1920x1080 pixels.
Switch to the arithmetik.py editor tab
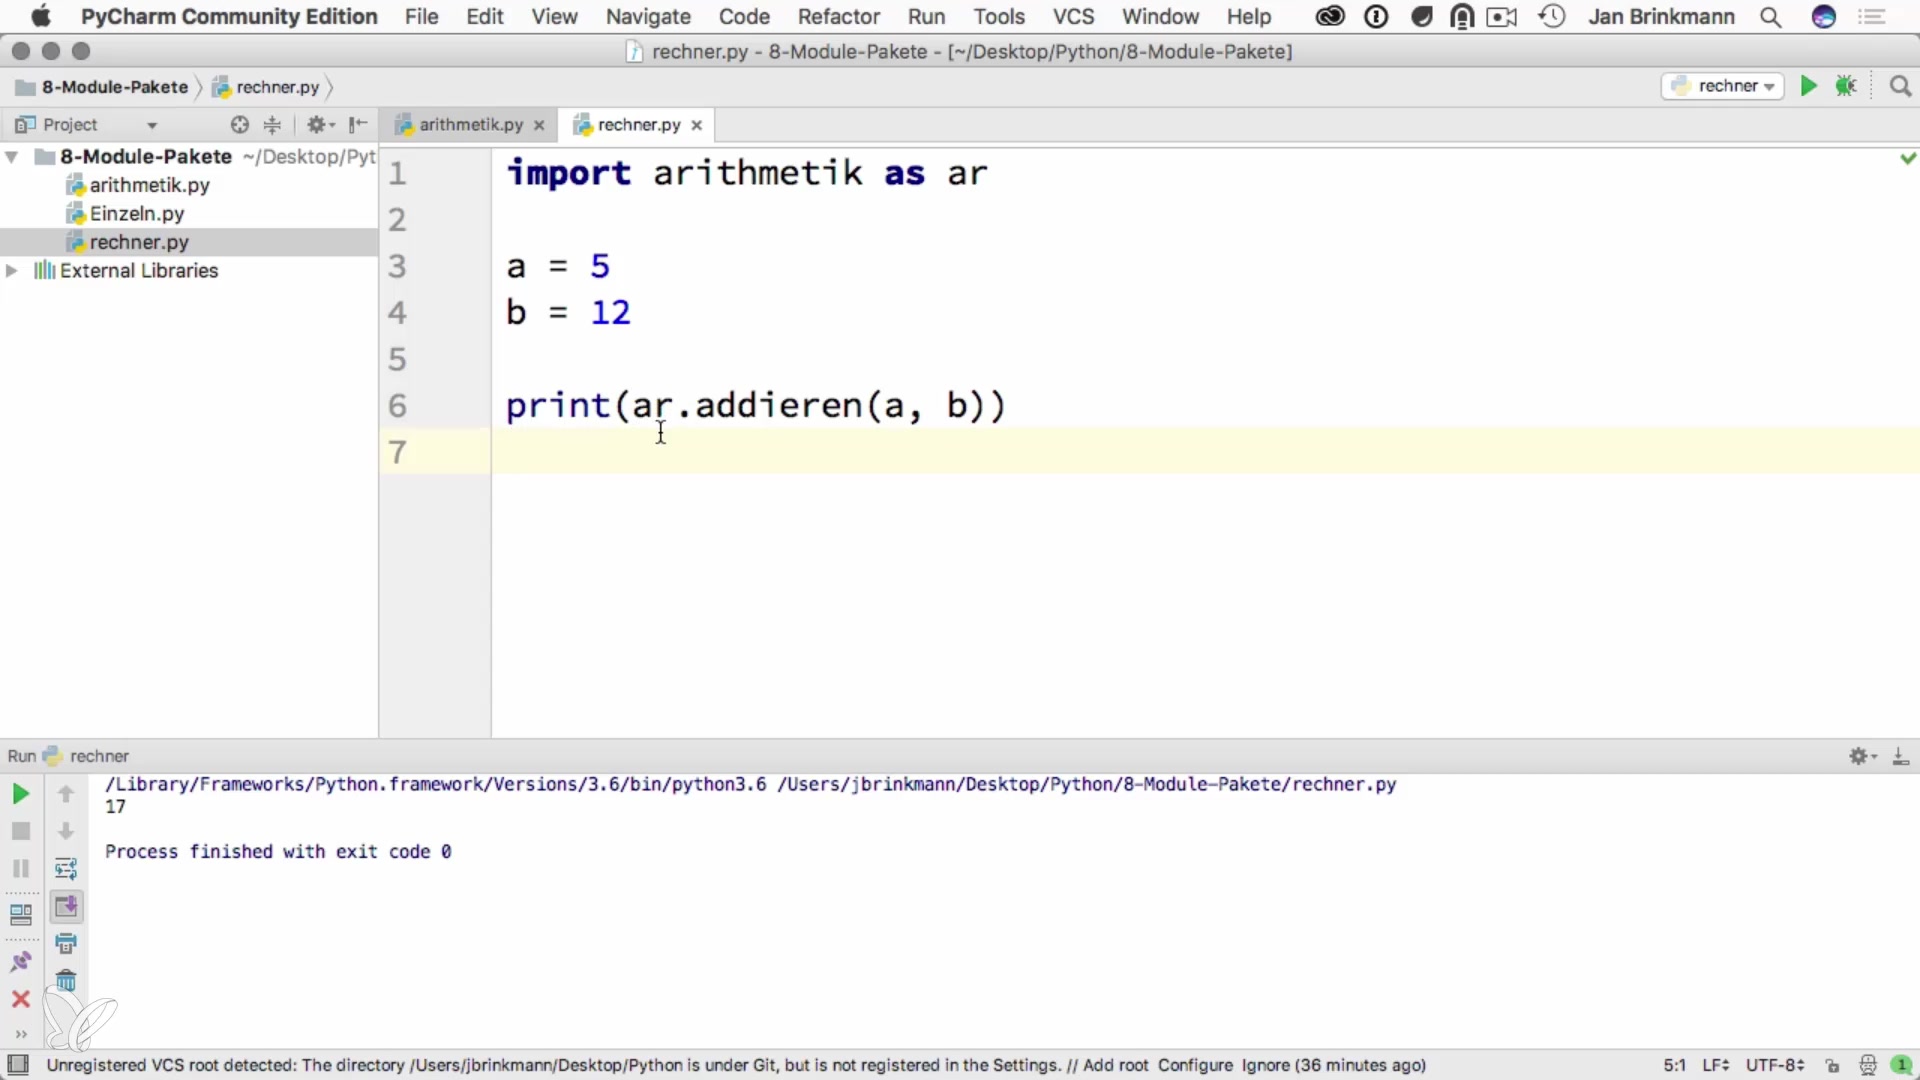tap(470, 125)
